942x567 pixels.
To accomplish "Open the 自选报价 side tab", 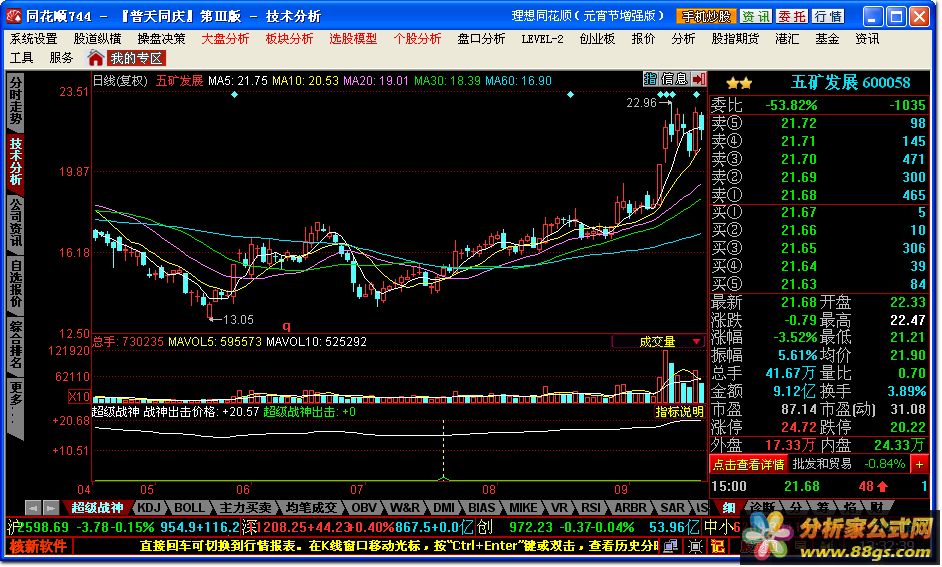I will [15, 284].
